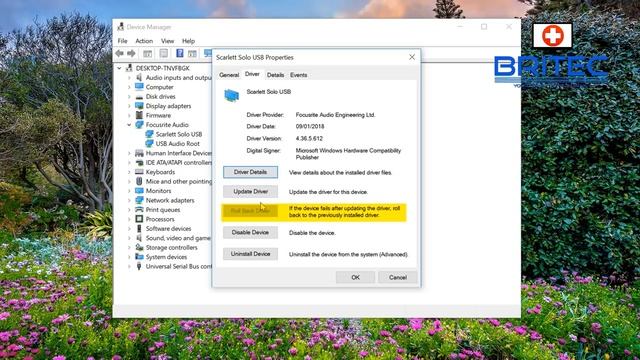640x360 pixels.
Task: Expand the Network adapters chevron
Action: coord(129,200)
